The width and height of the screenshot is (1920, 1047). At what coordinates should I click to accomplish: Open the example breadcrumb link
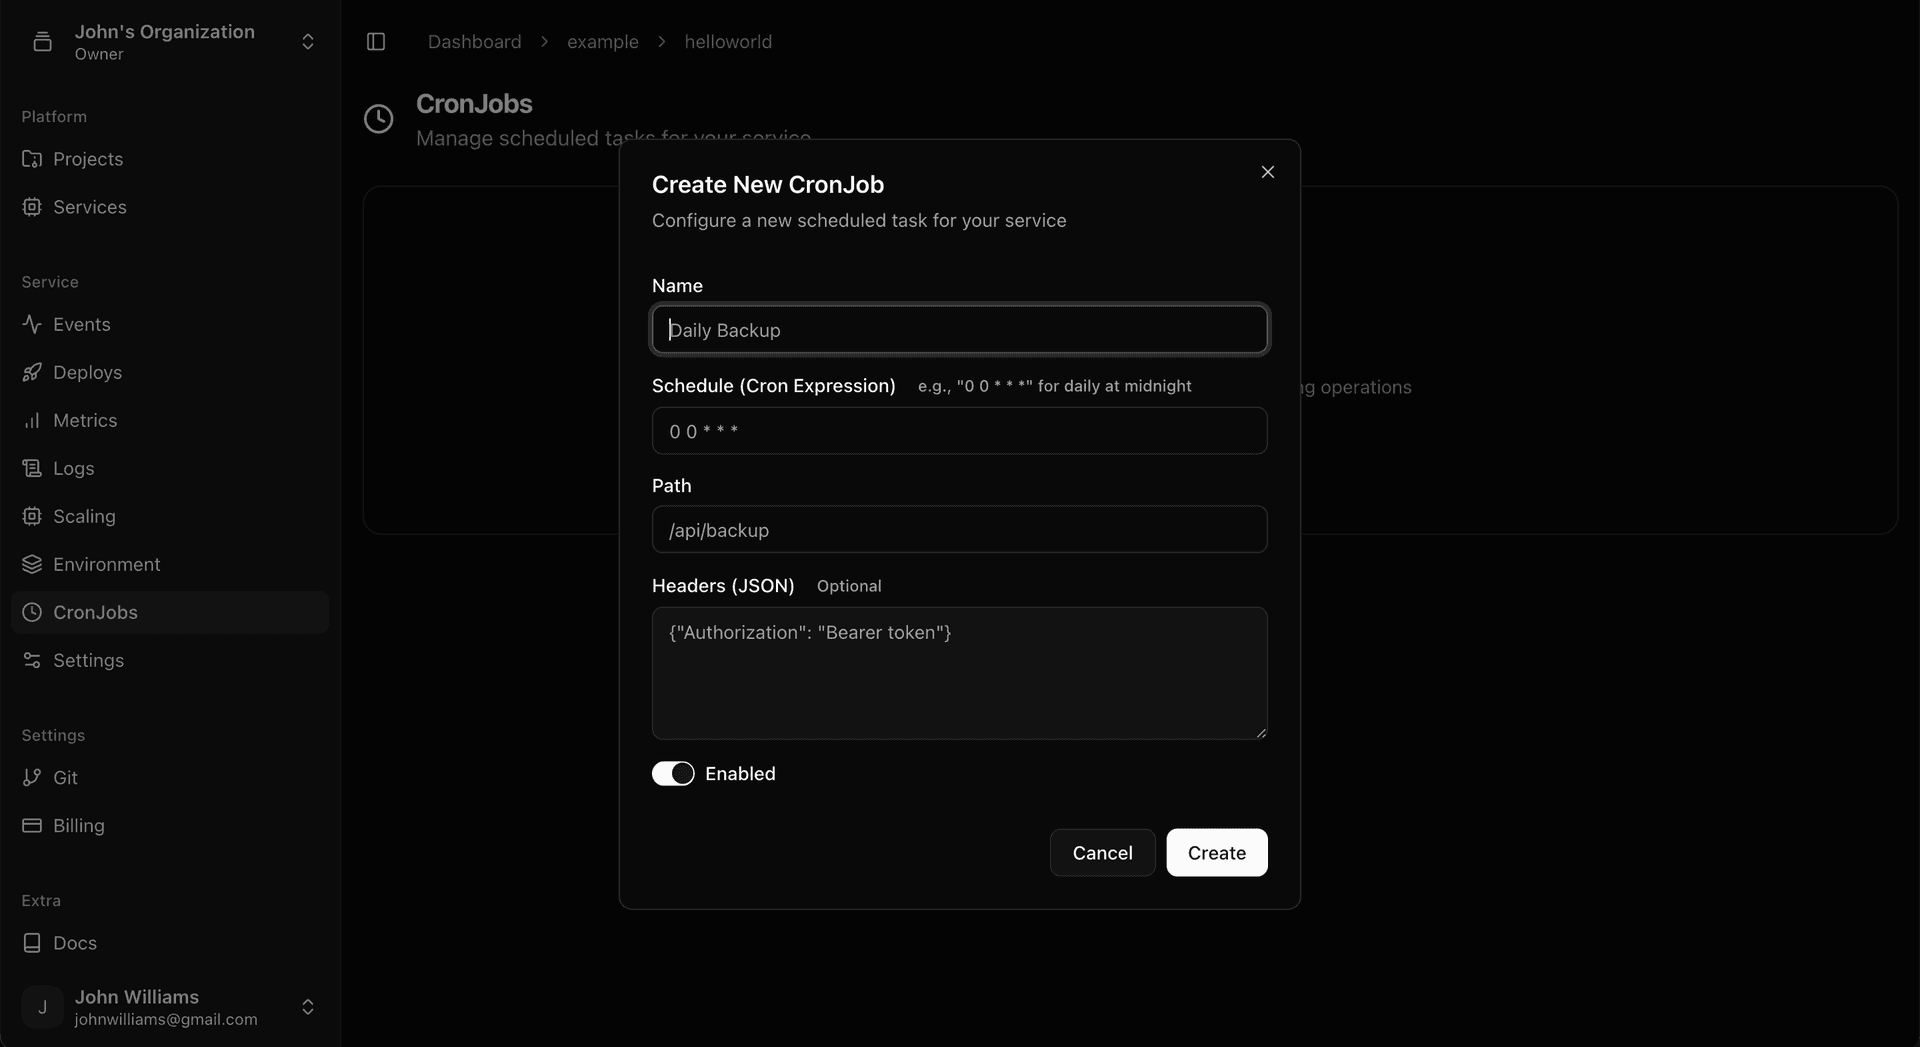click(x=603, y=42)
